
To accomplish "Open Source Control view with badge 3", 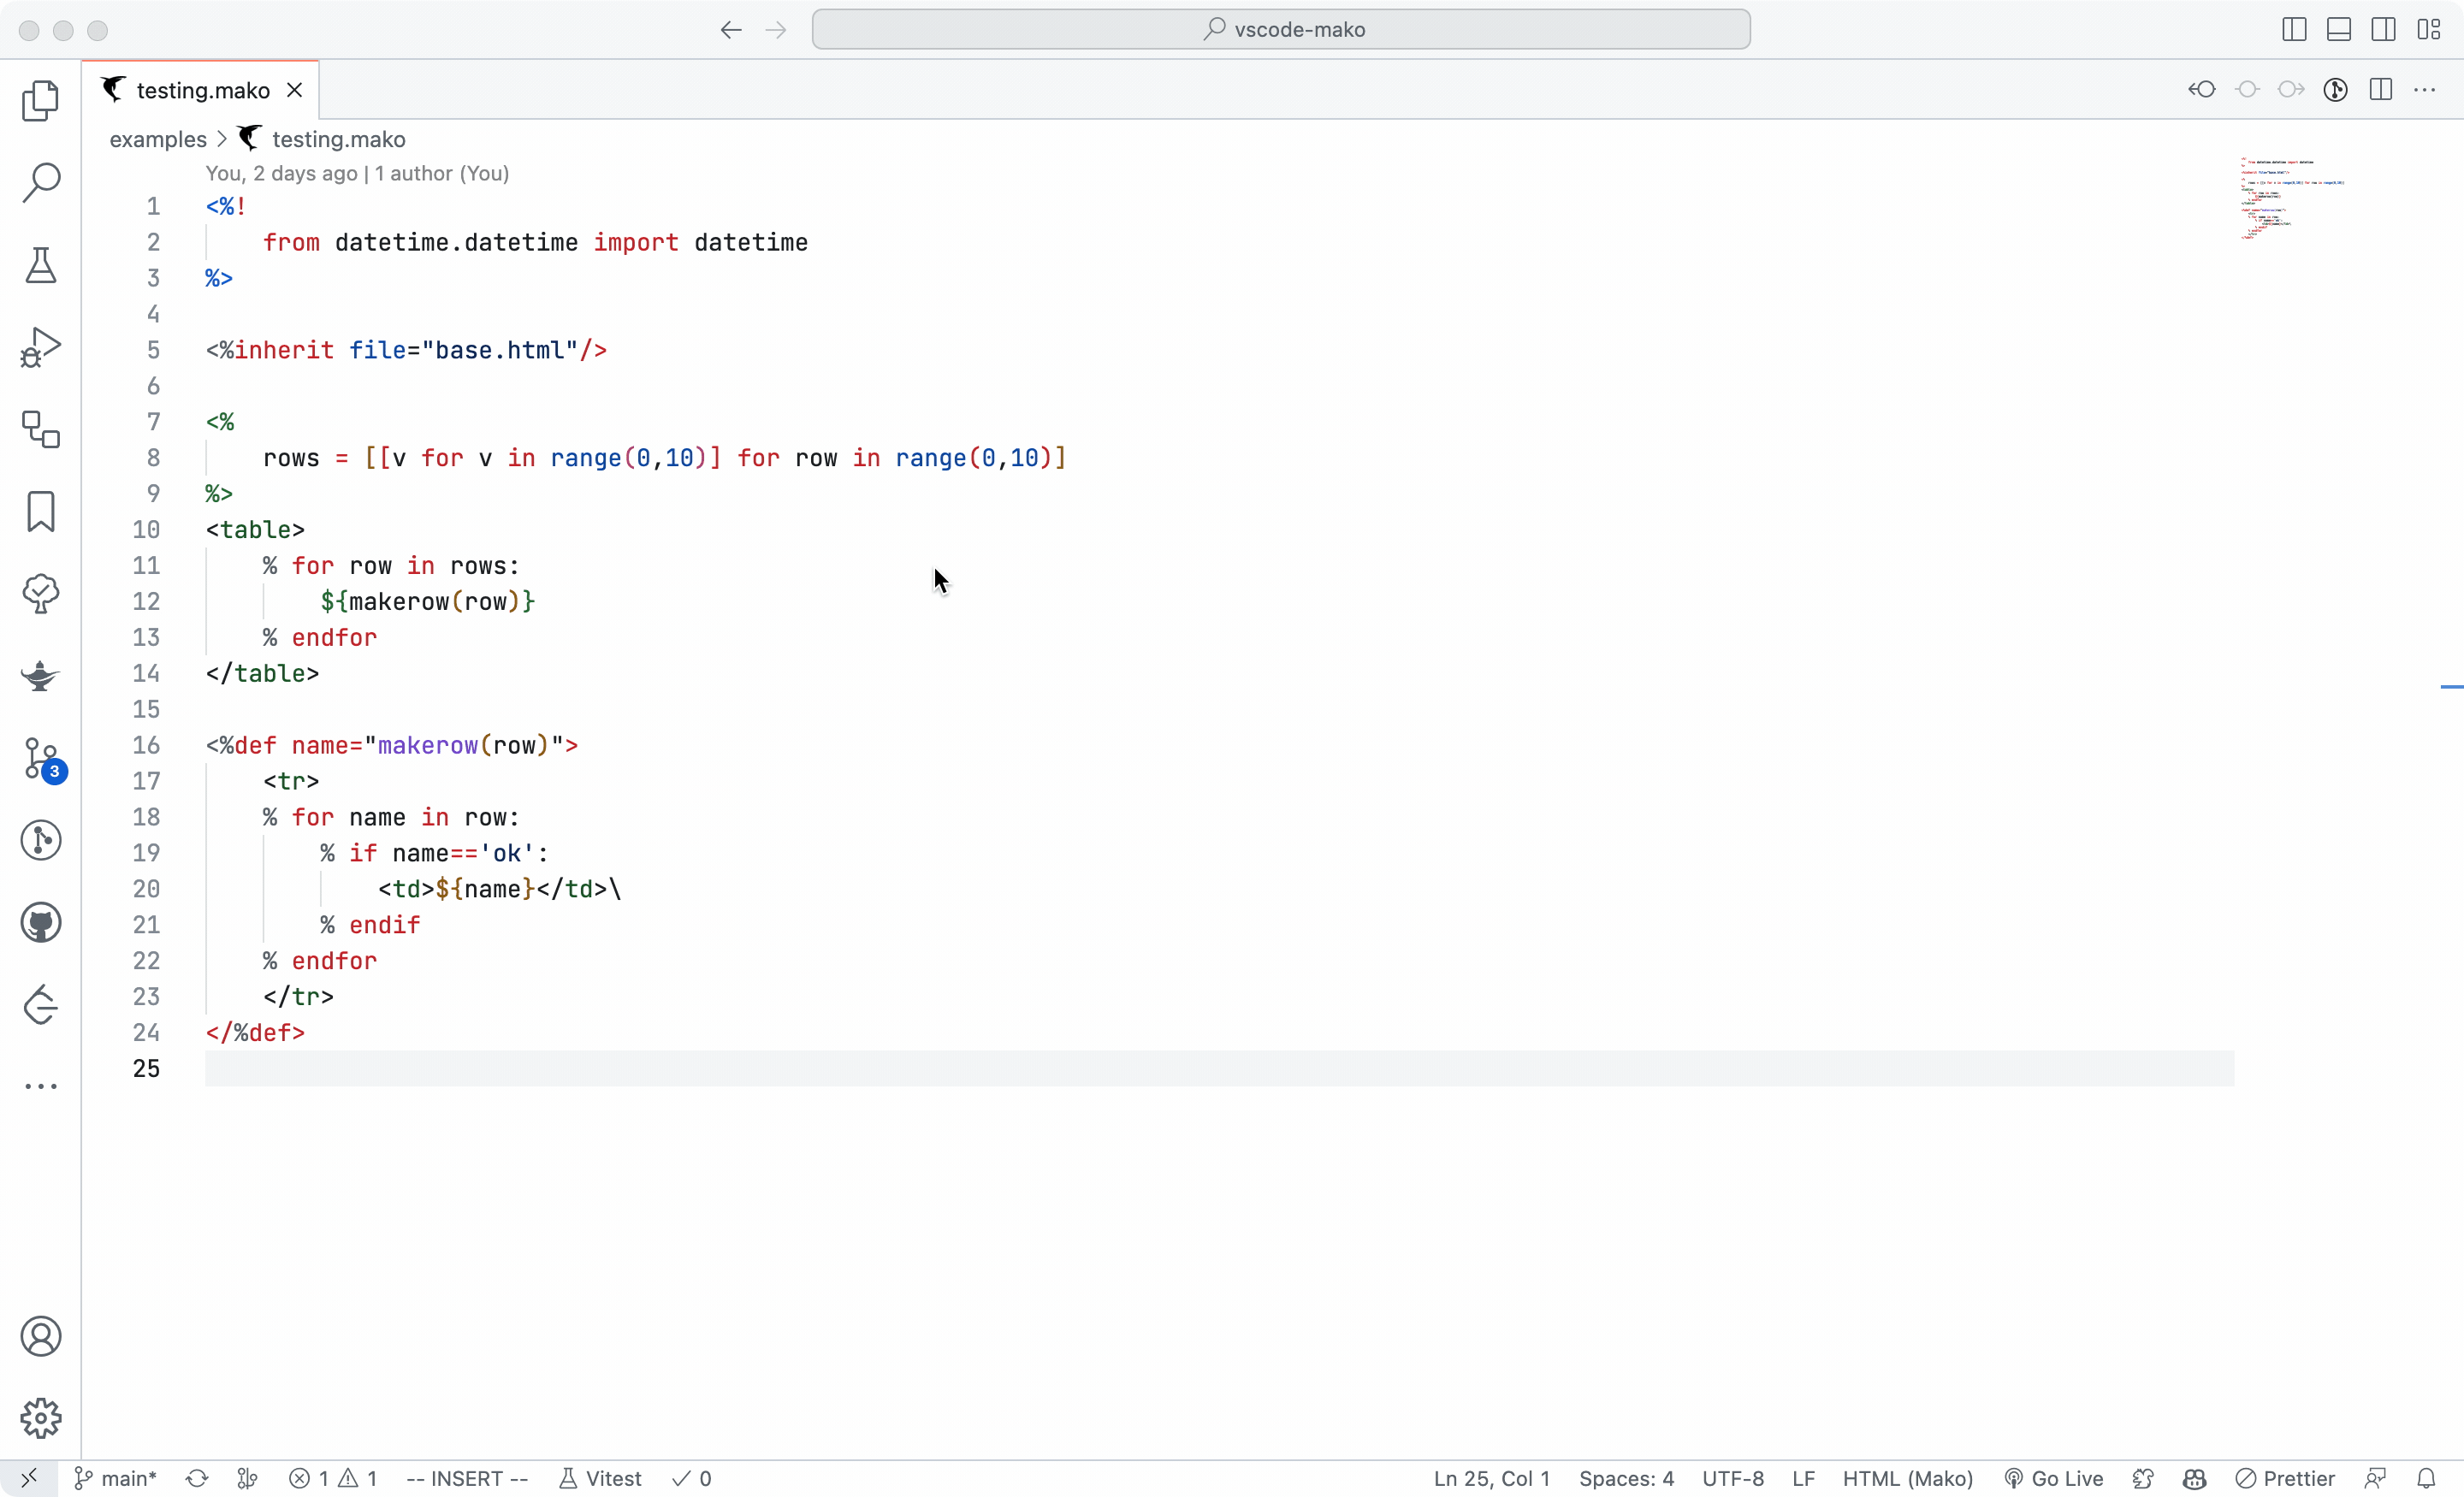I will (40, 759).
